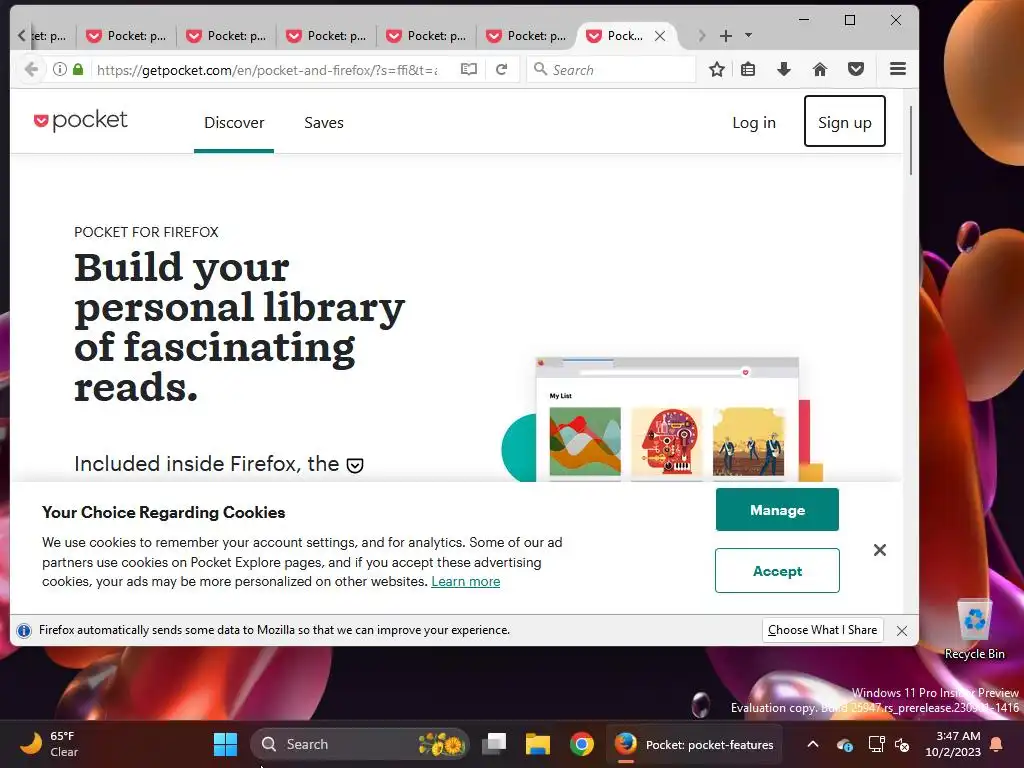The image size is (1024, 768).
Task: Open the Downloads arrow icon
Action: (x=784, y=69)
